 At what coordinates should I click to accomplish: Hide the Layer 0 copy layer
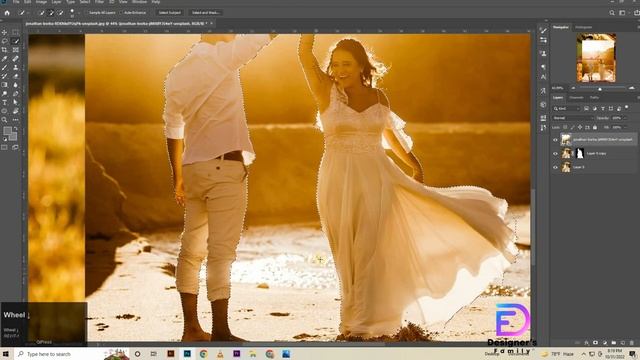pos(555,153)
